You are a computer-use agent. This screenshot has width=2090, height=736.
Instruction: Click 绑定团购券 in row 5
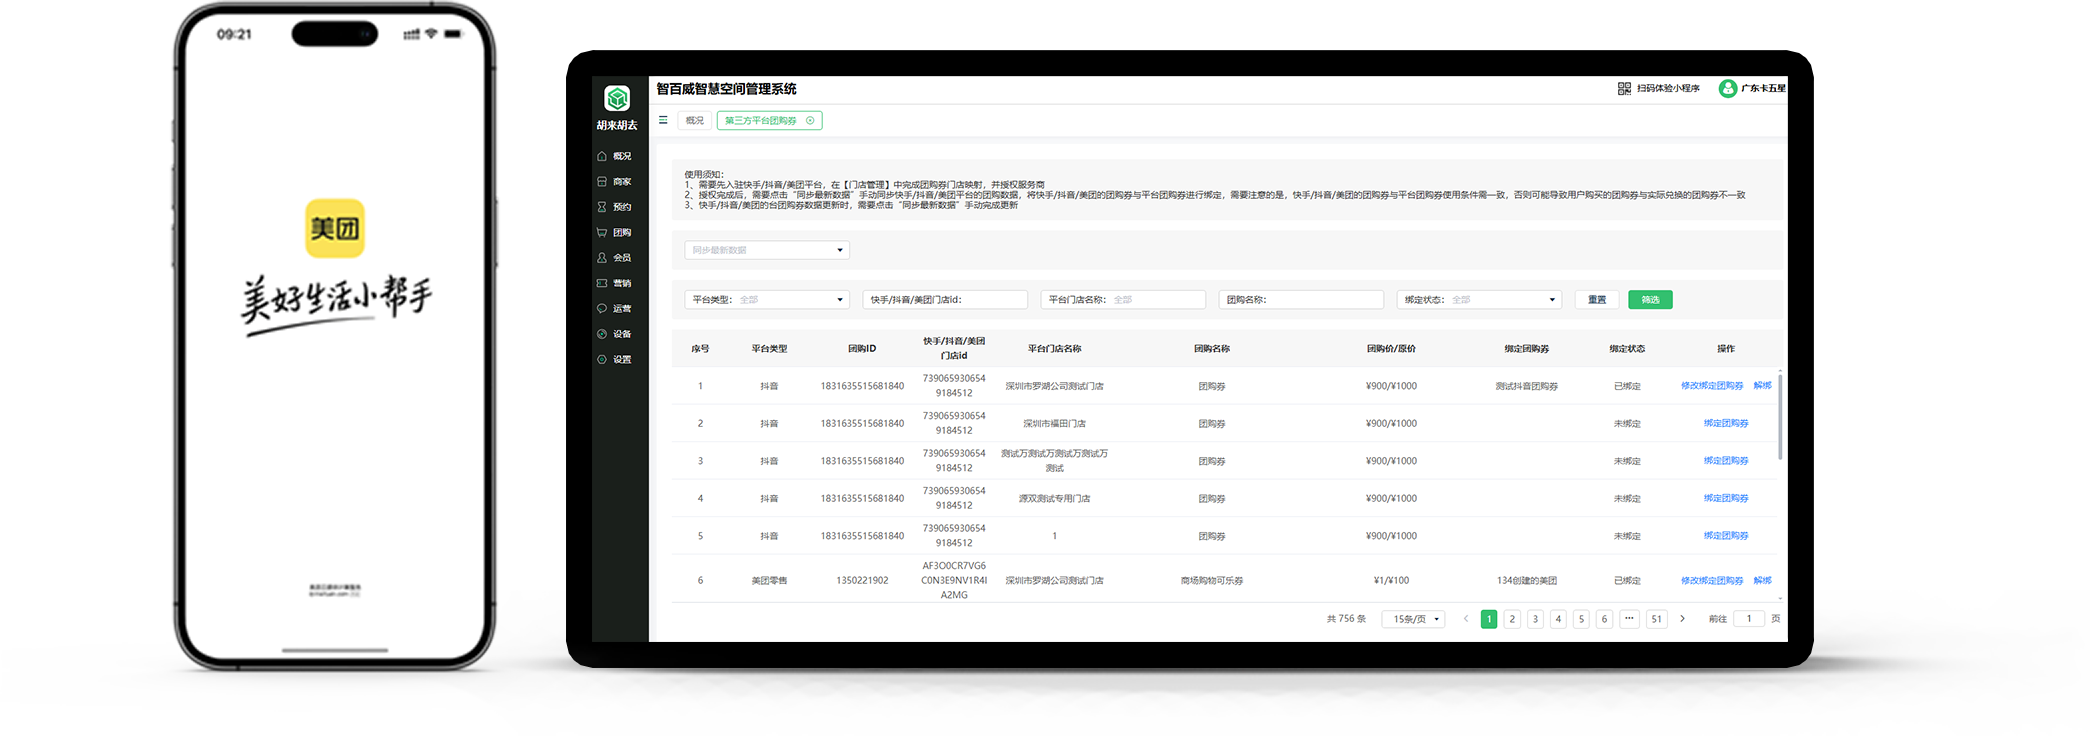pos(1726,536)
